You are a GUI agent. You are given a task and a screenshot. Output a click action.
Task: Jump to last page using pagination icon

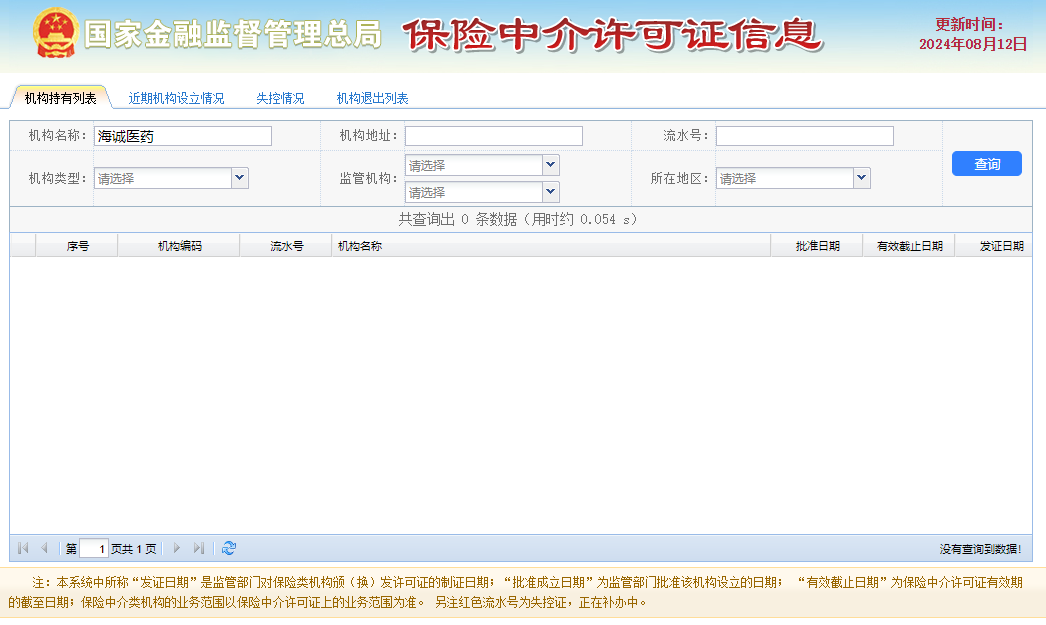[x=198, y=548]
